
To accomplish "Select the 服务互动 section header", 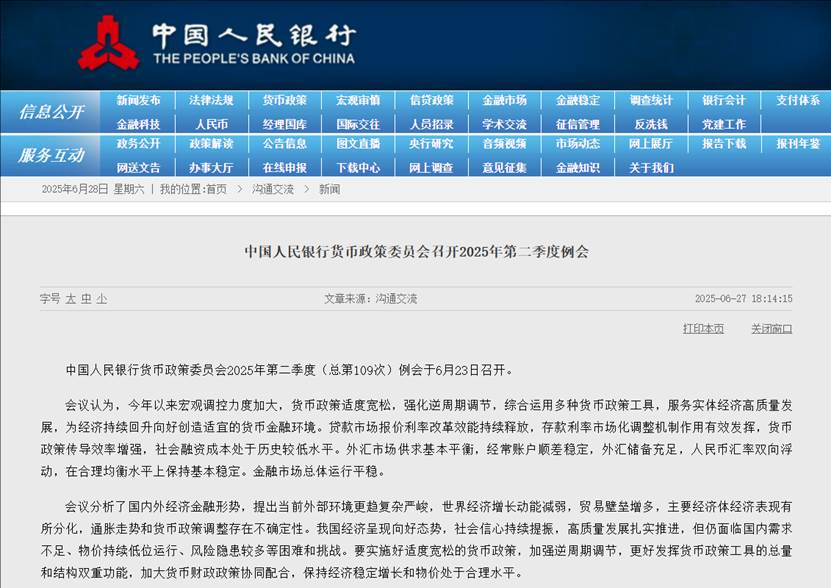I will click(x=51, y=155).
